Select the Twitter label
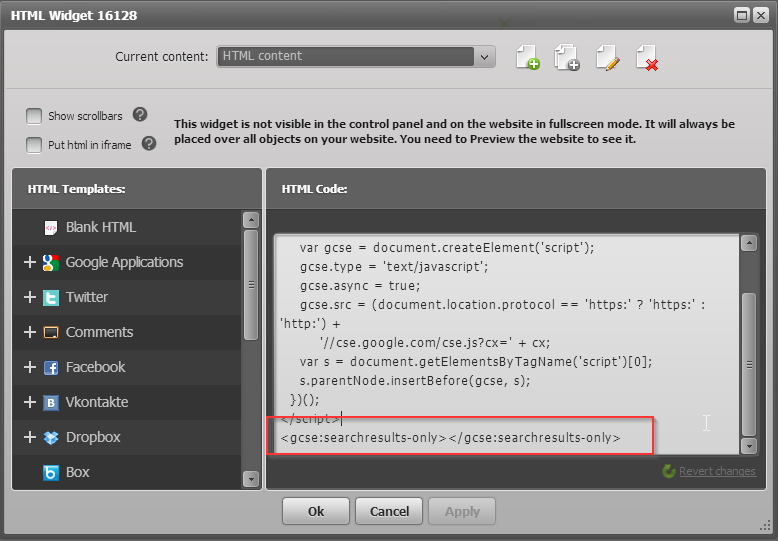Viewport: 778px width, 541px height. [x=87, y=297]
